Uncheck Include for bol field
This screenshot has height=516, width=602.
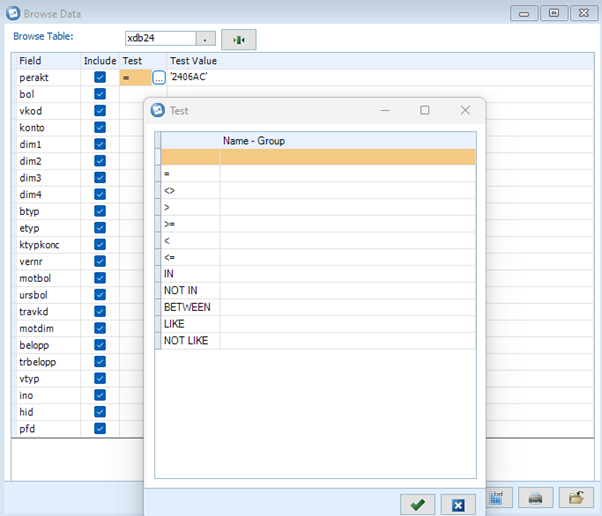(100, 94)
